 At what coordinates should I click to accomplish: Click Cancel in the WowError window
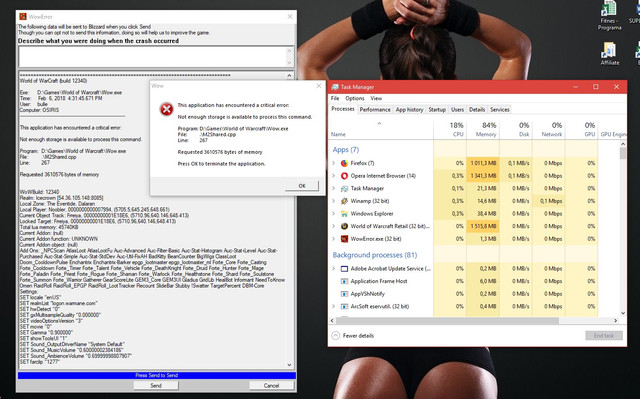(x=271, y=386)
